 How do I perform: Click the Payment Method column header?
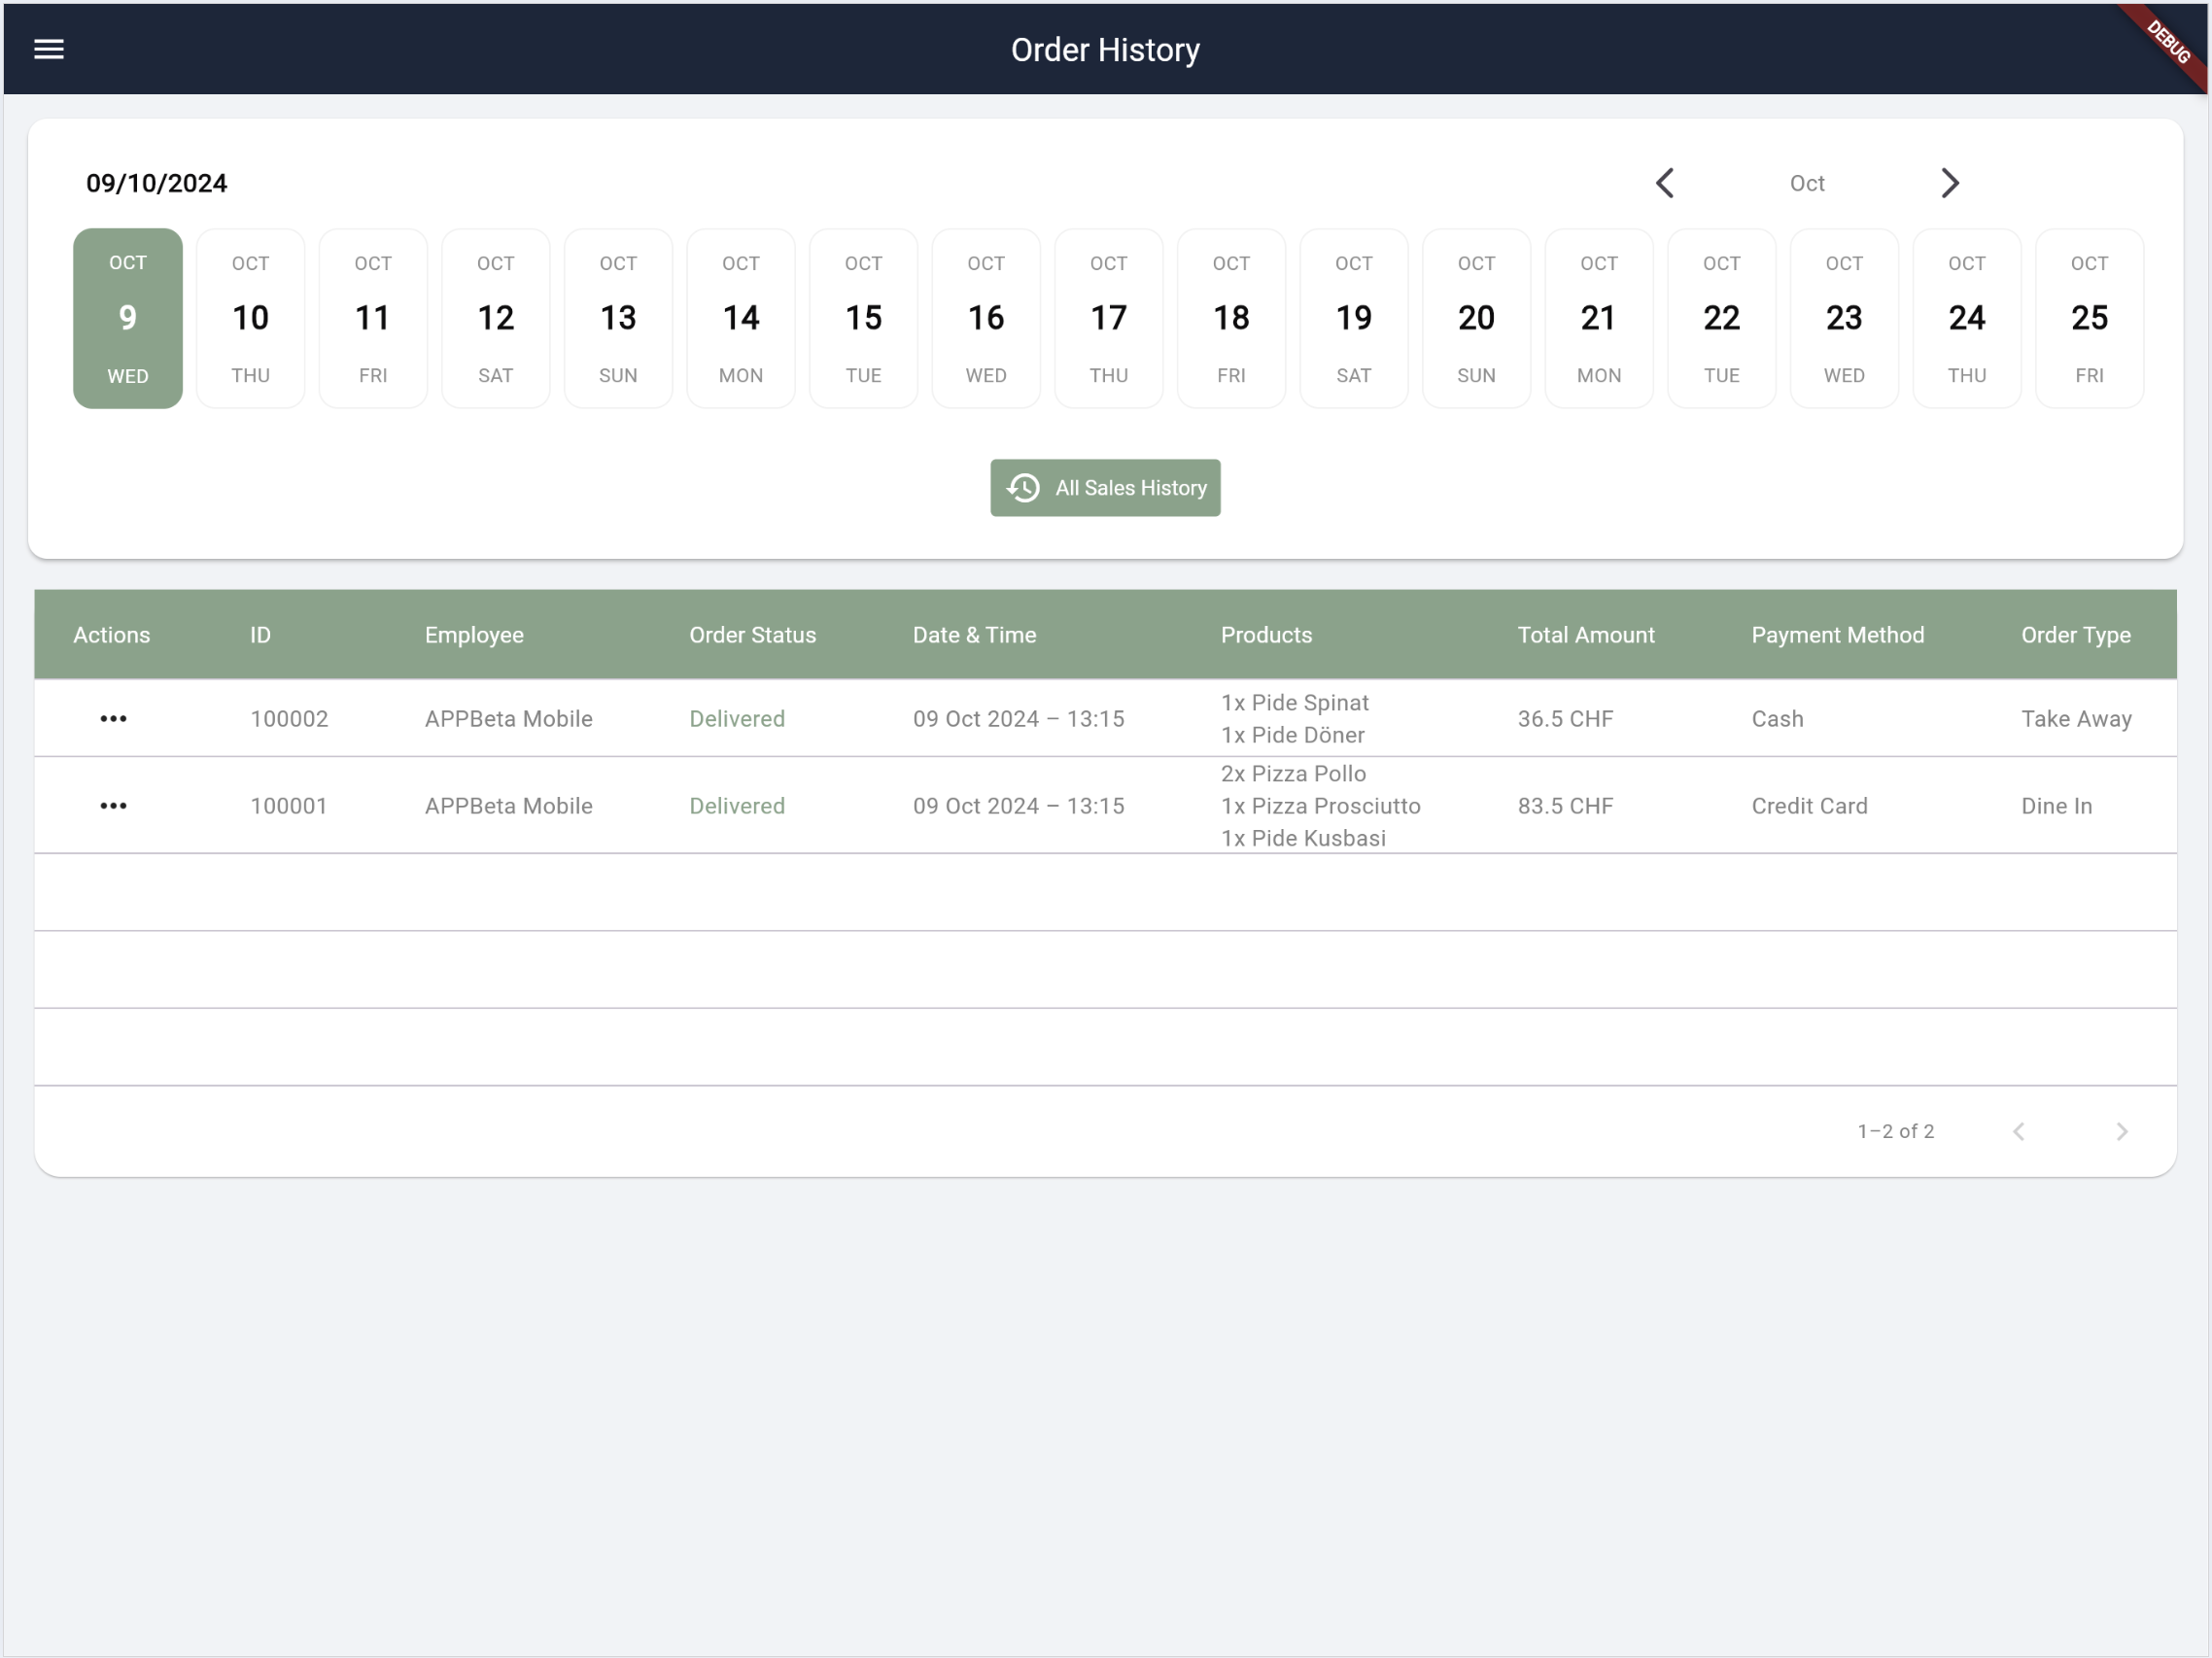tap(1837, 635)
